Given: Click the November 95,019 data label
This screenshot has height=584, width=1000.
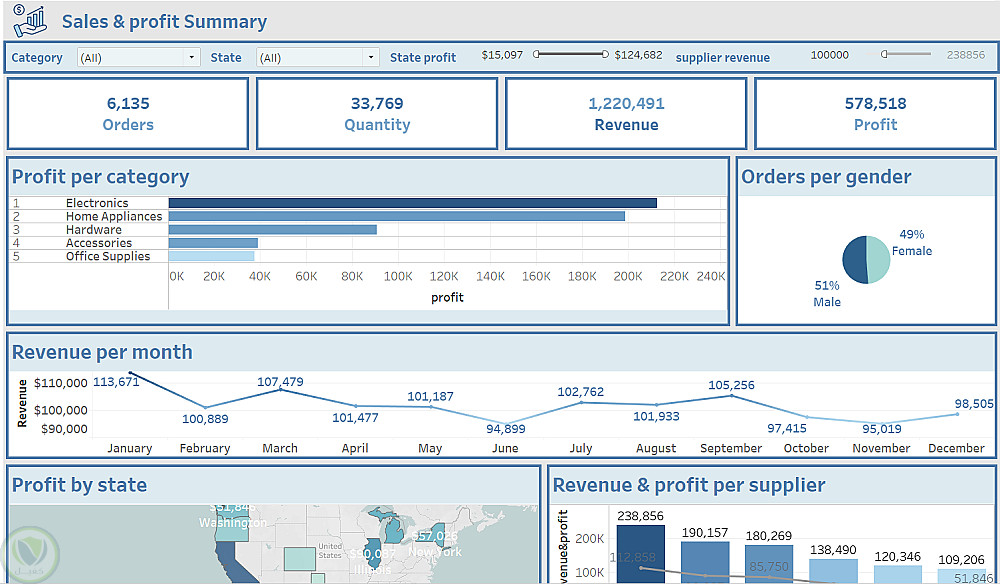Looking at the screenshot, I should click(882, 429).
